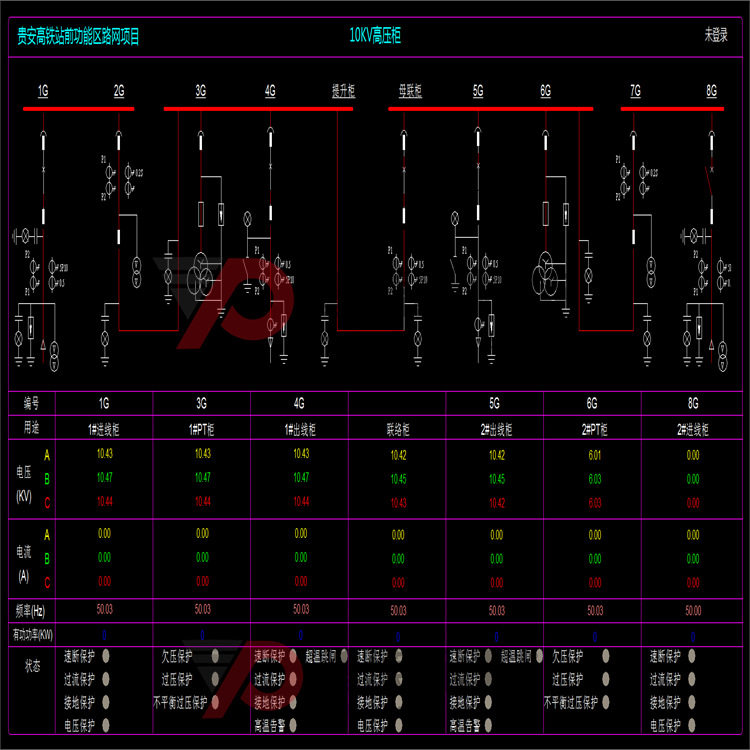Click 1G 接地保护 indicator lamp
Viewport: 750px width, 750px height.
click(106, 702)
